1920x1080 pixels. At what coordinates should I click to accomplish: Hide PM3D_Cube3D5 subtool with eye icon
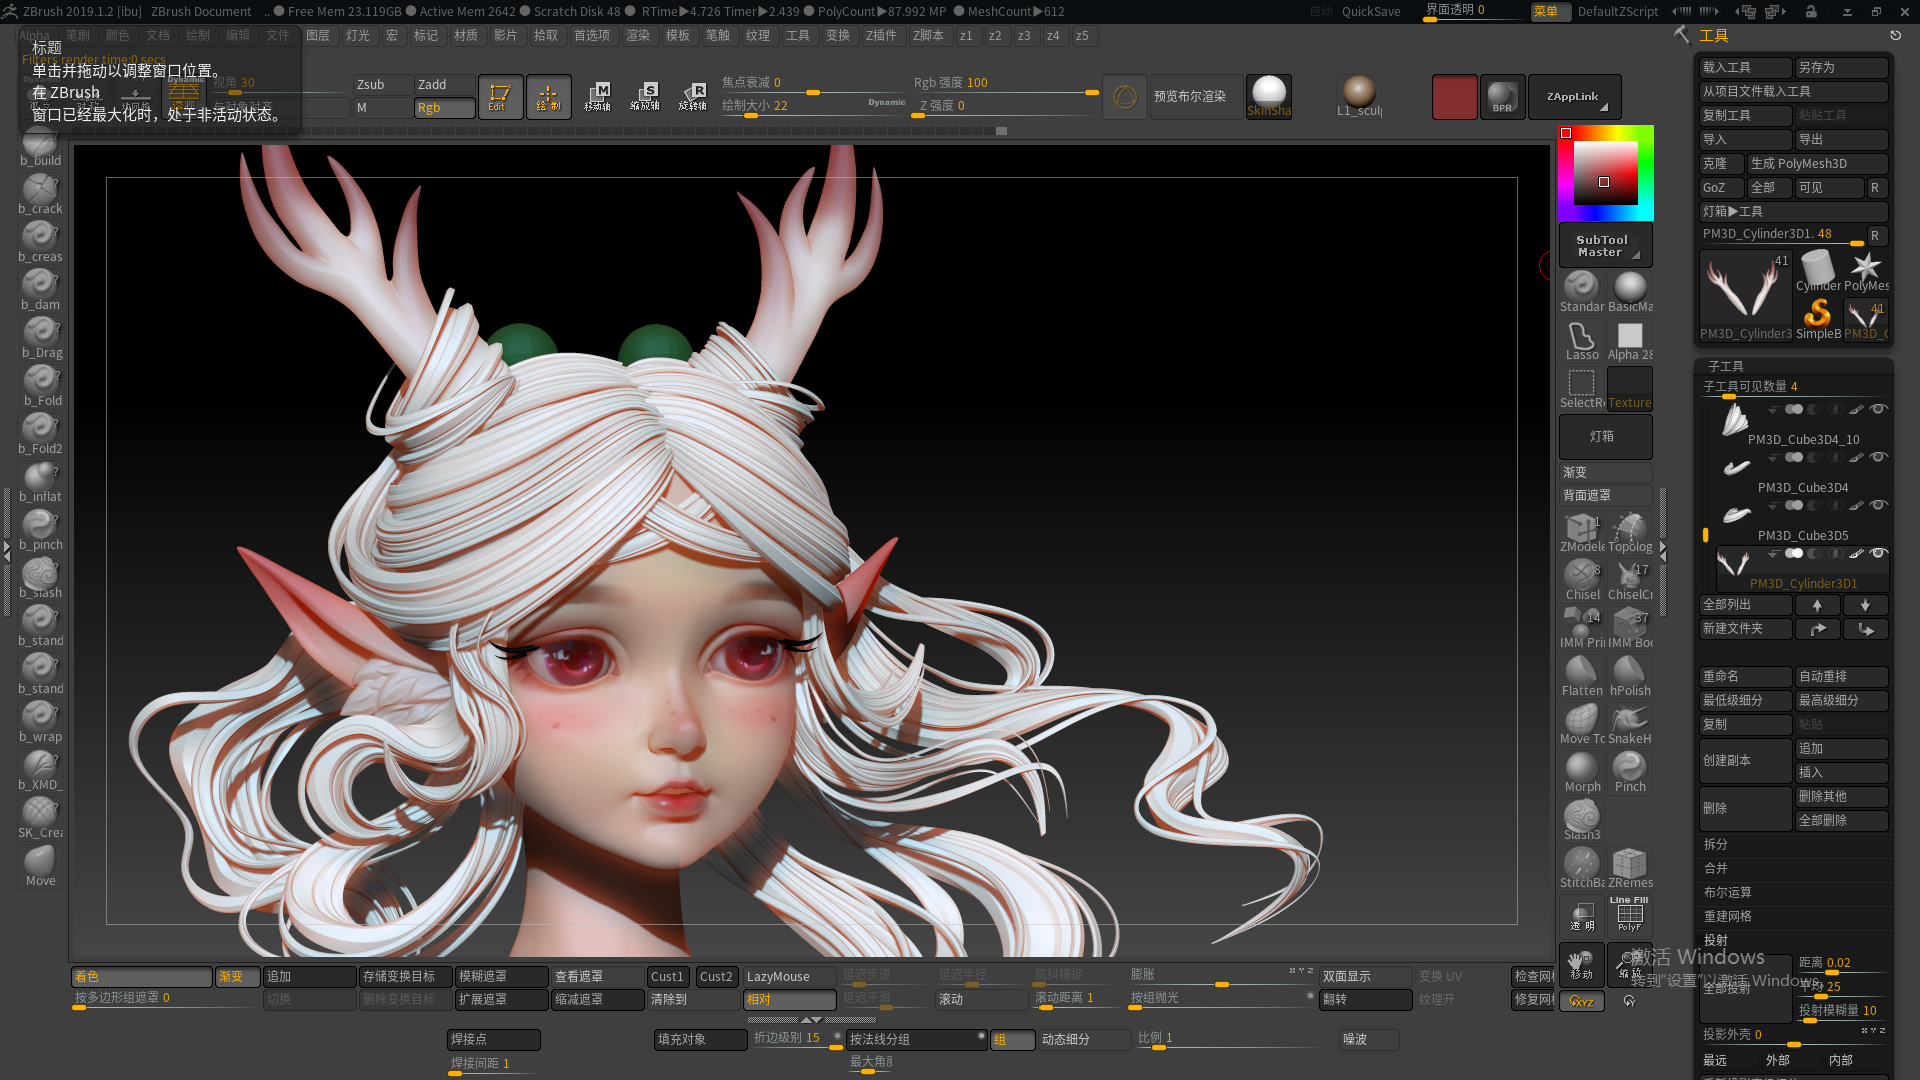1879,505
